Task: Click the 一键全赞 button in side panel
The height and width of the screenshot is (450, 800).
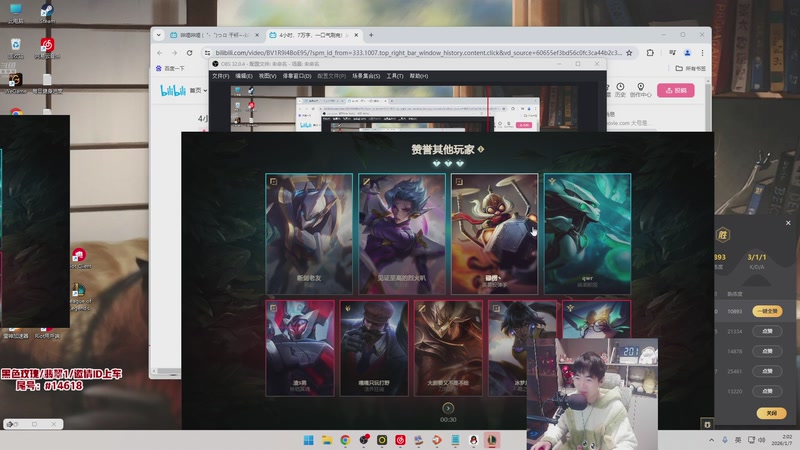Action: (767, 311)
